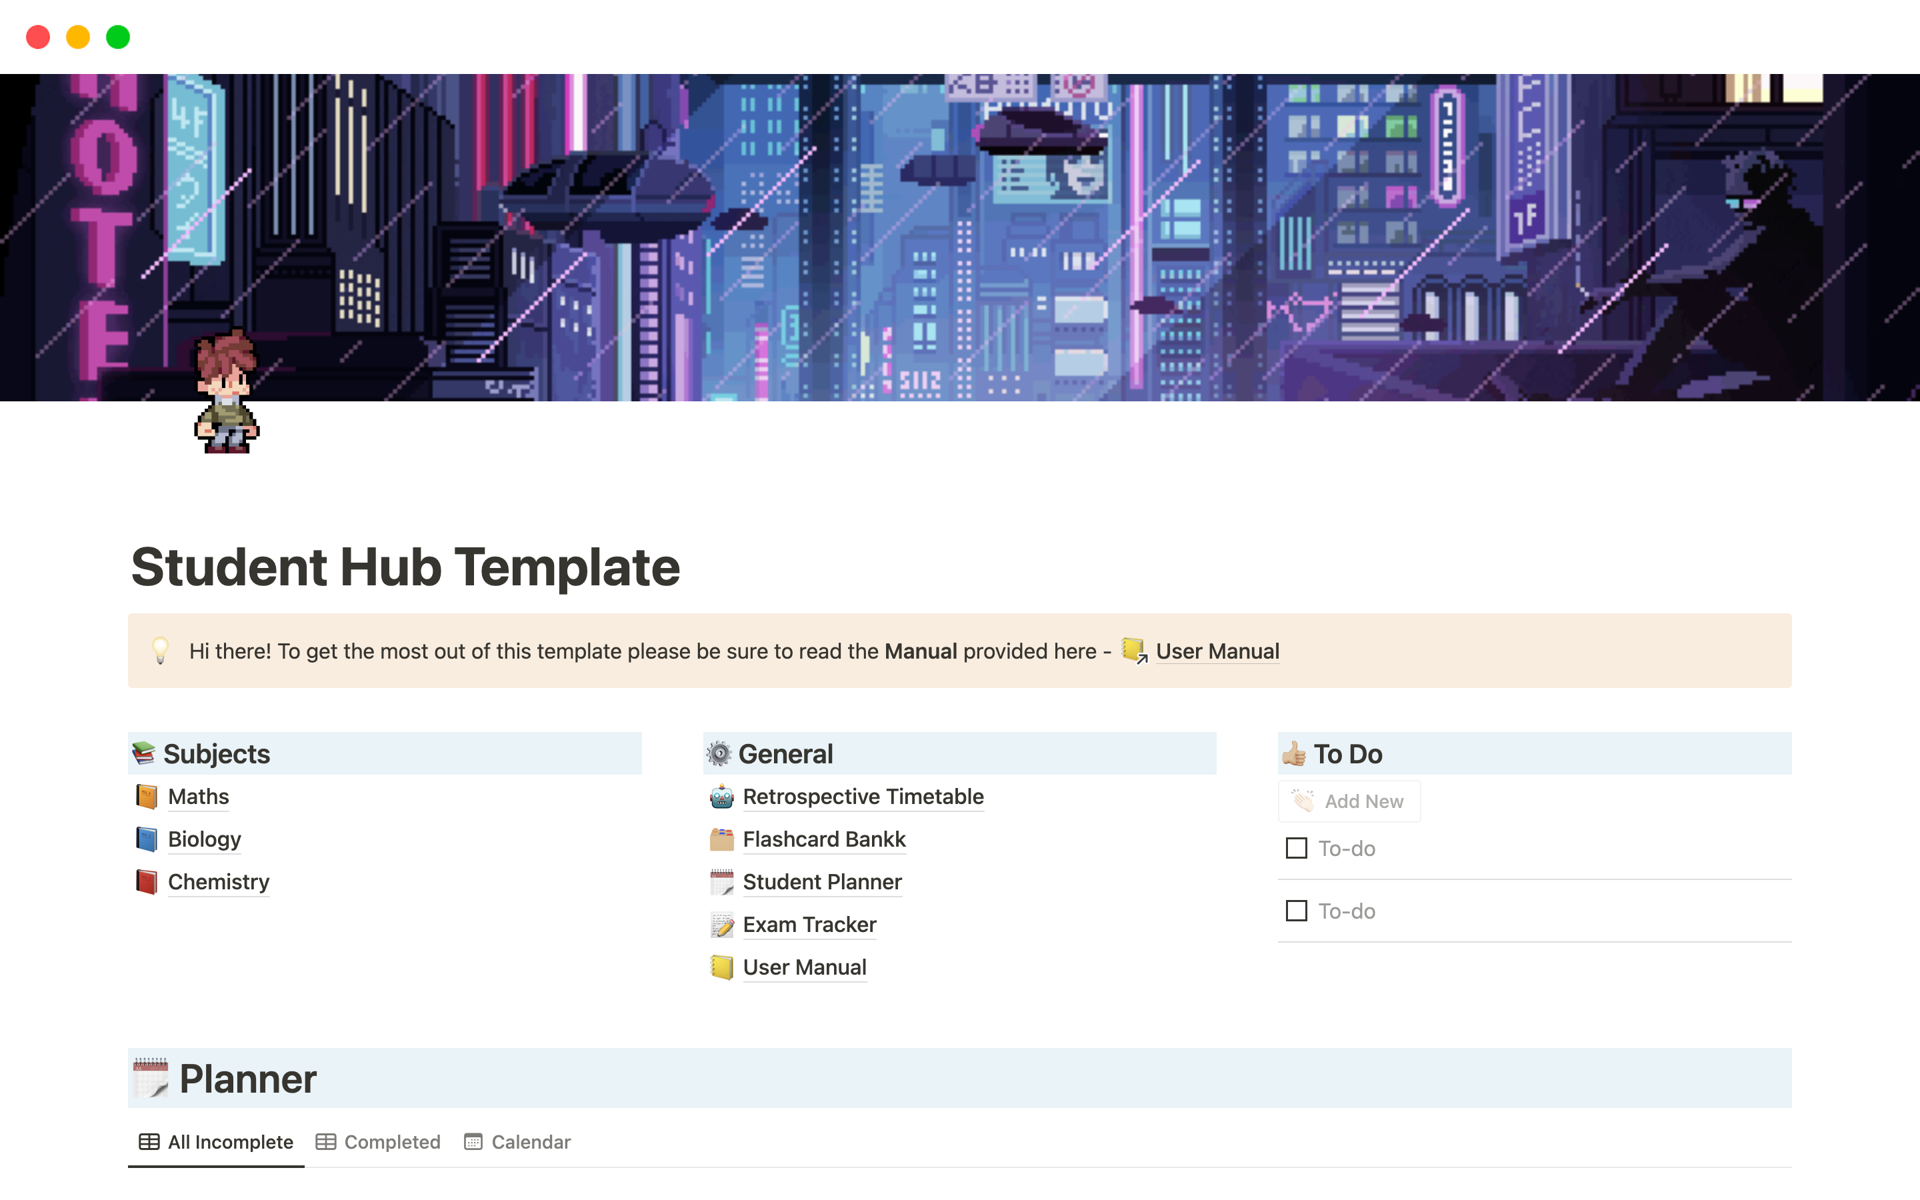Switch to the Completed tab

378,1142
